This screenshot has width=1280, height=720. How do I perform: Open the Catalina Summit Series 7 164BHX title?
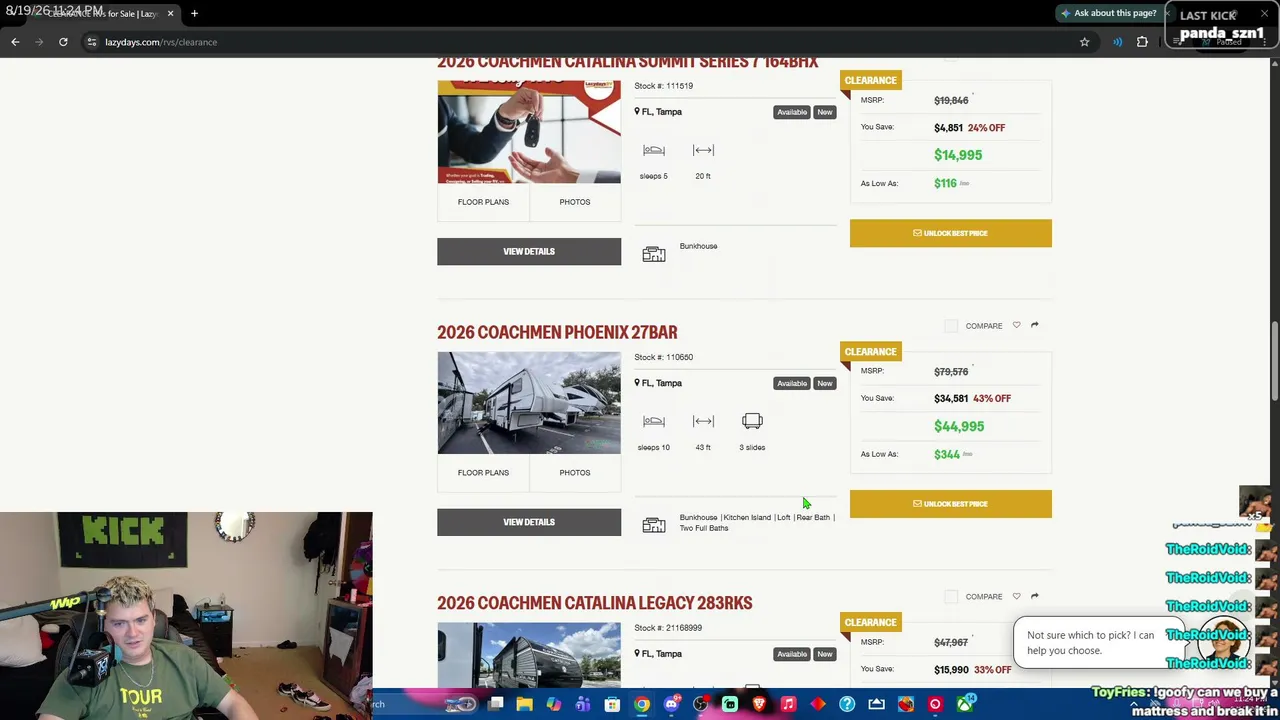(628, 62)
